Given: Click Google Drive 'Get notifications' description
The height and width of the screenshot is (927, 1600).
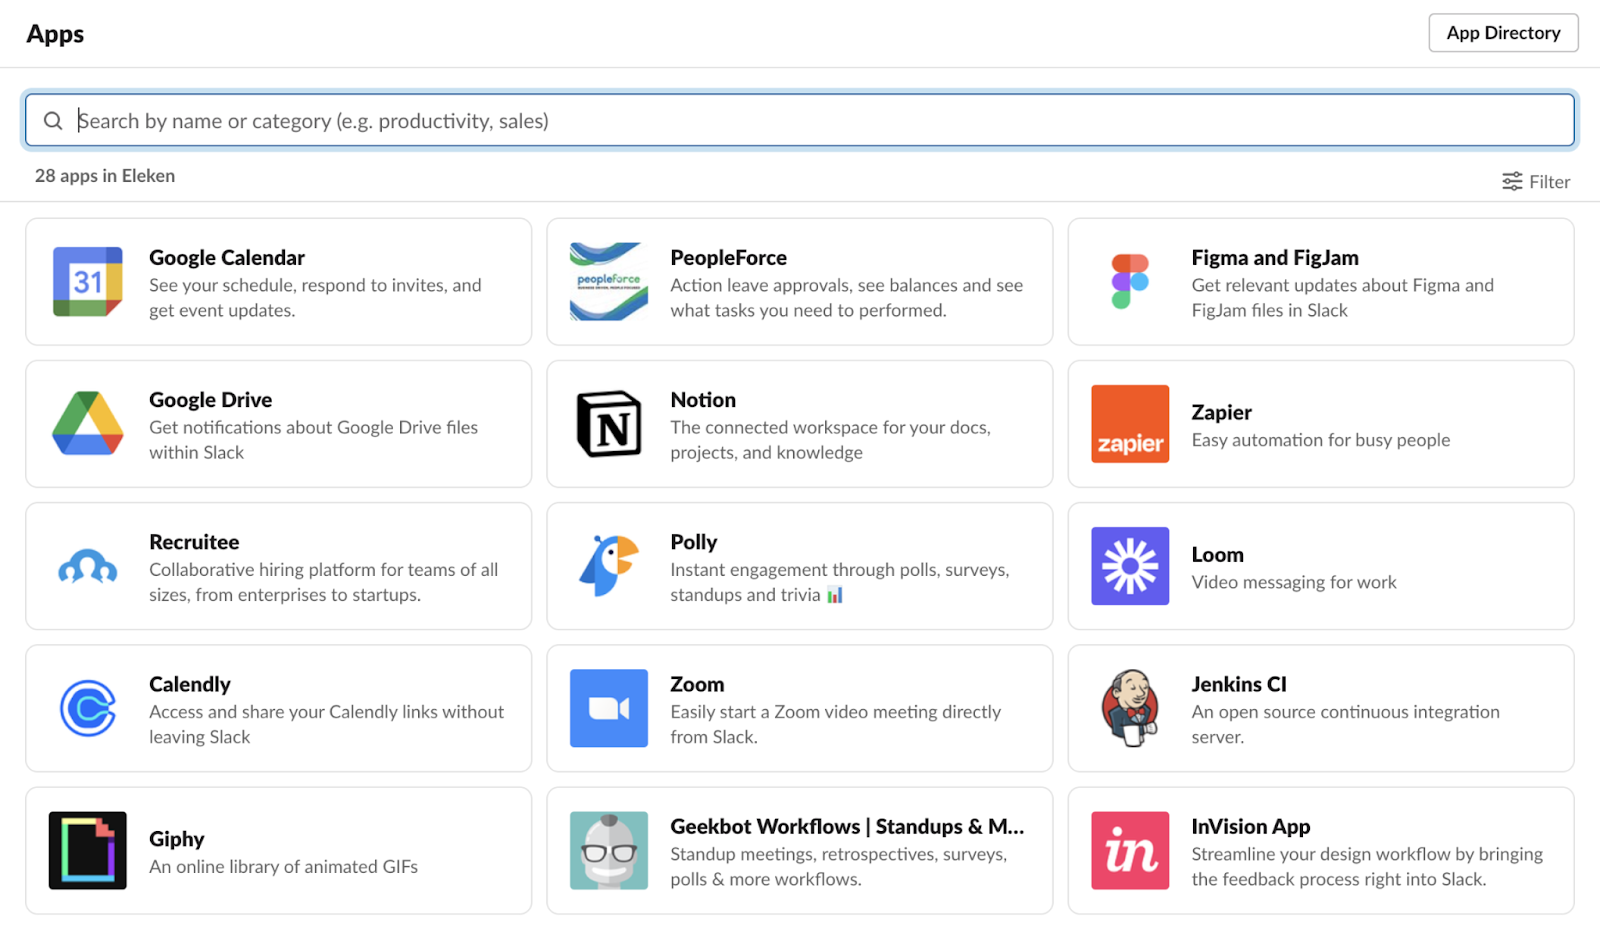Looking at the screenshot, I should tap(313, 440).
